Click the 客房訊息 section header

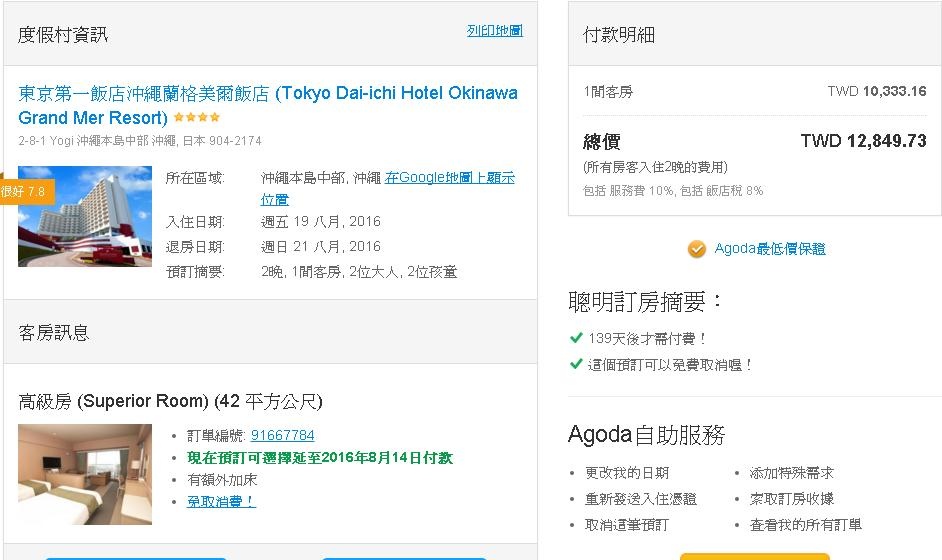click(x=53, y=332)
